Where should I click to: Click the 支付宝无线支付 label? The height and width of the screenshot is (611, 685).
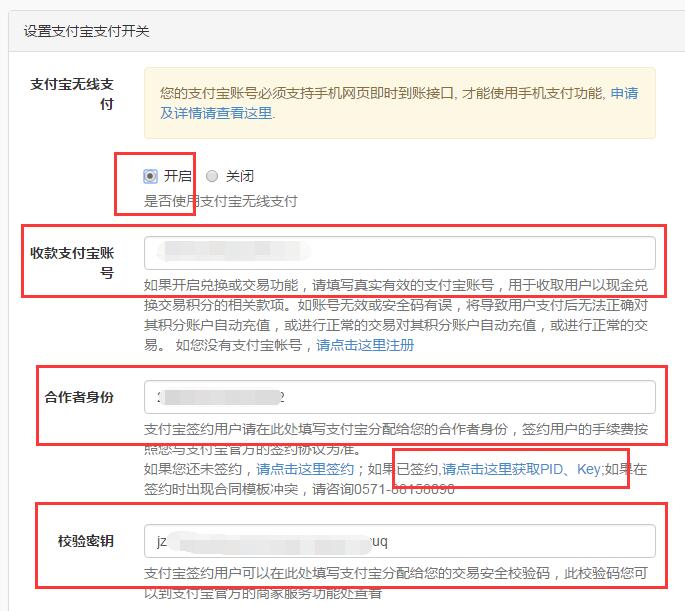(x=72, y=93)
